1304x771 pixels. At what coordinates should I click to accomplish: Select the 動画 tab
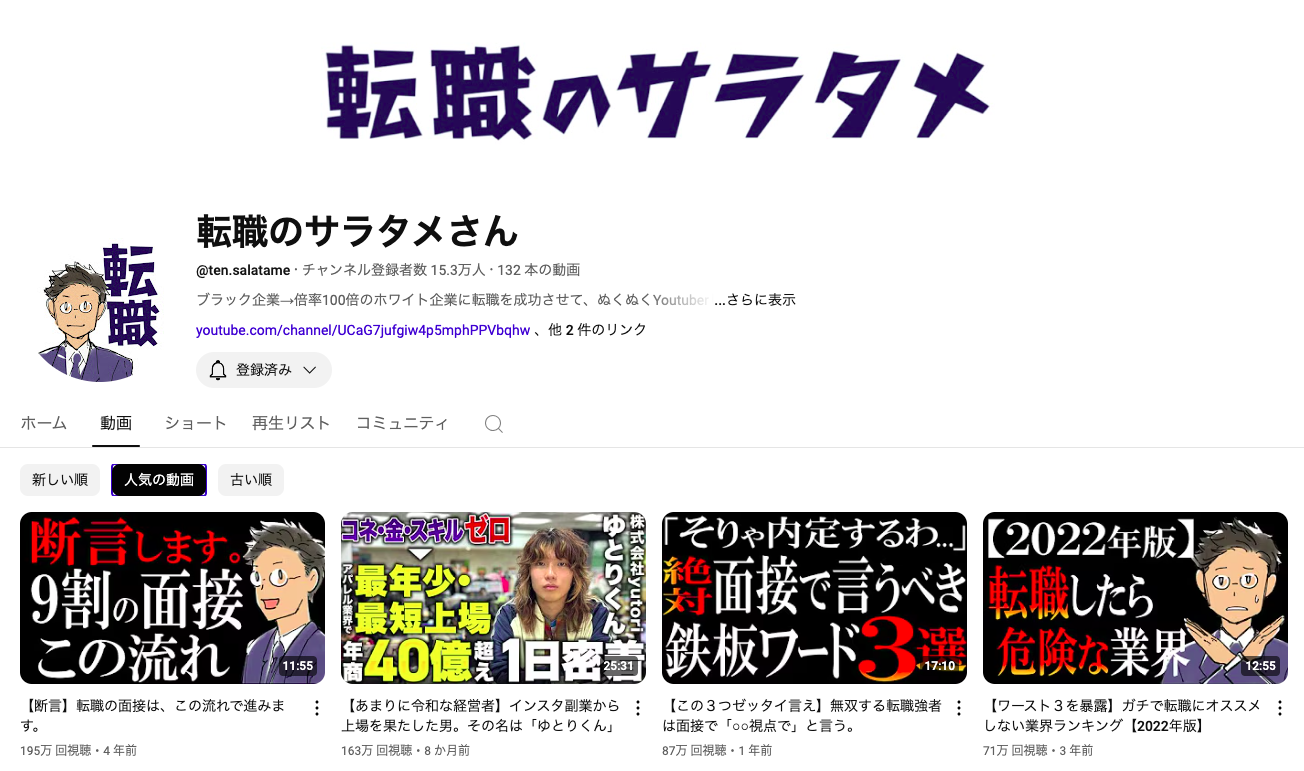pos(116,423)
